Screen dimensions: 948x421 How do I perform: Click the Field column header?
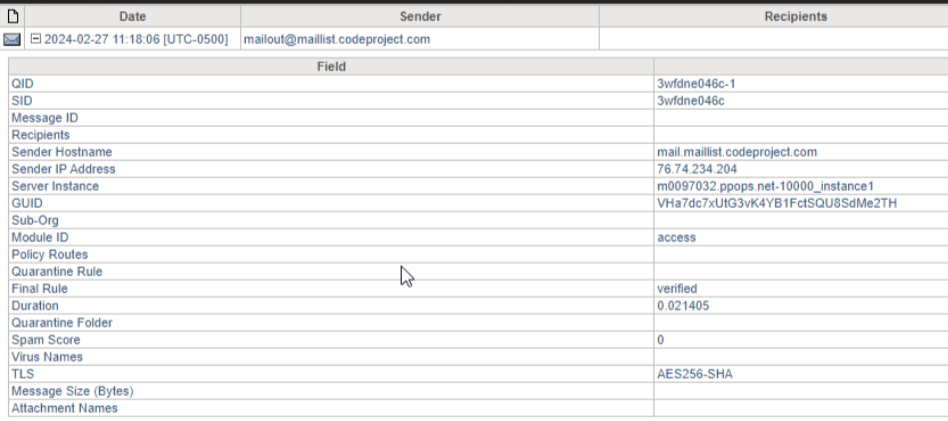[331, 67]
